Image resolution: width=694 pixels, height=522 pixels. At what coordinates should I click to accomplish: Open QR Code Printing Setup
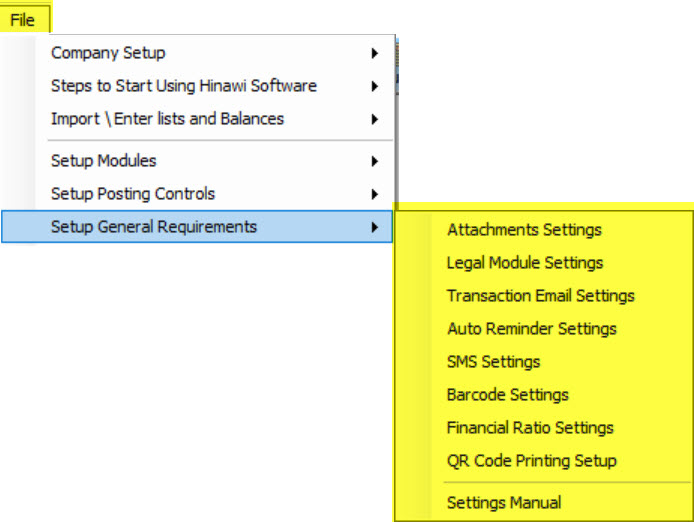pyautogui.click(x=544, y=461)
